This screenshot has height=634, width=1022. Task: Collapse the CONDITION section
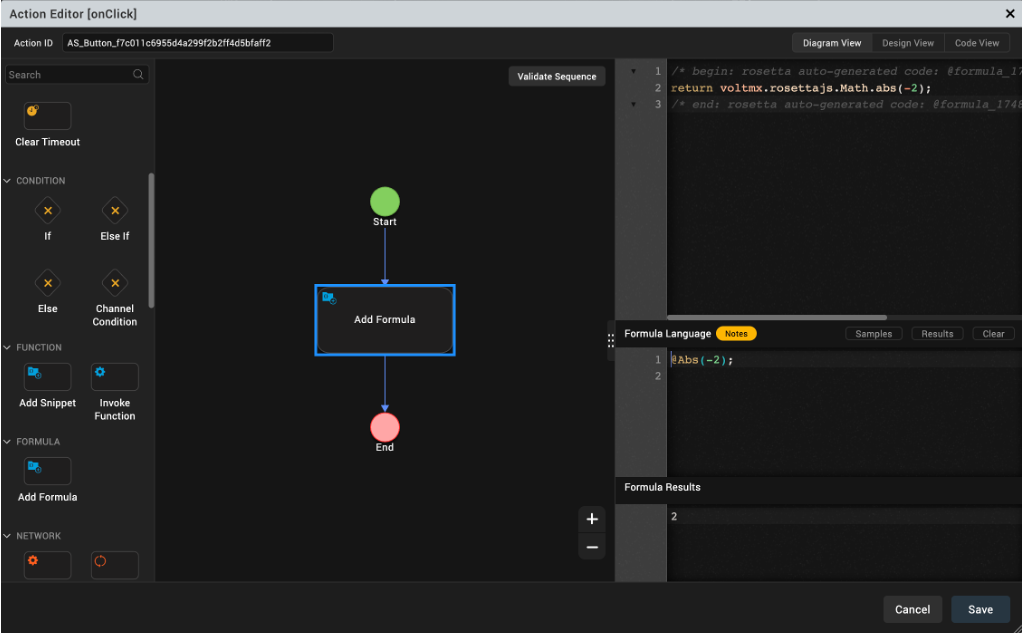click(7, 180)
